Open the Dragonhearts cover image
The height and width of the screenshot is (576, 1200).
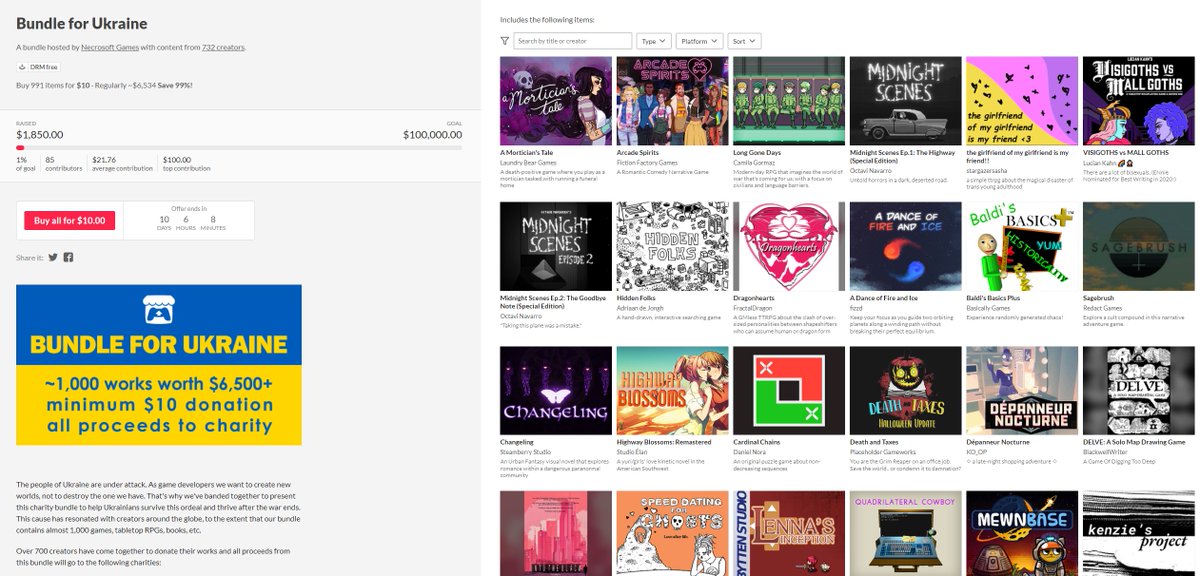789,246
